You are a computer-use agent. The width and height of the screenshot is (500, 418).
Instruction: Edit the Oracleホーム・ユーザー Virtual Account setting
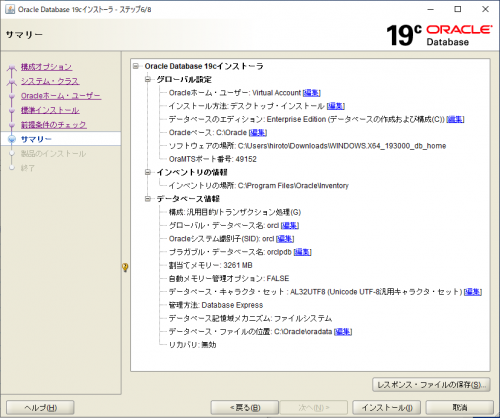tap(312, 93)
